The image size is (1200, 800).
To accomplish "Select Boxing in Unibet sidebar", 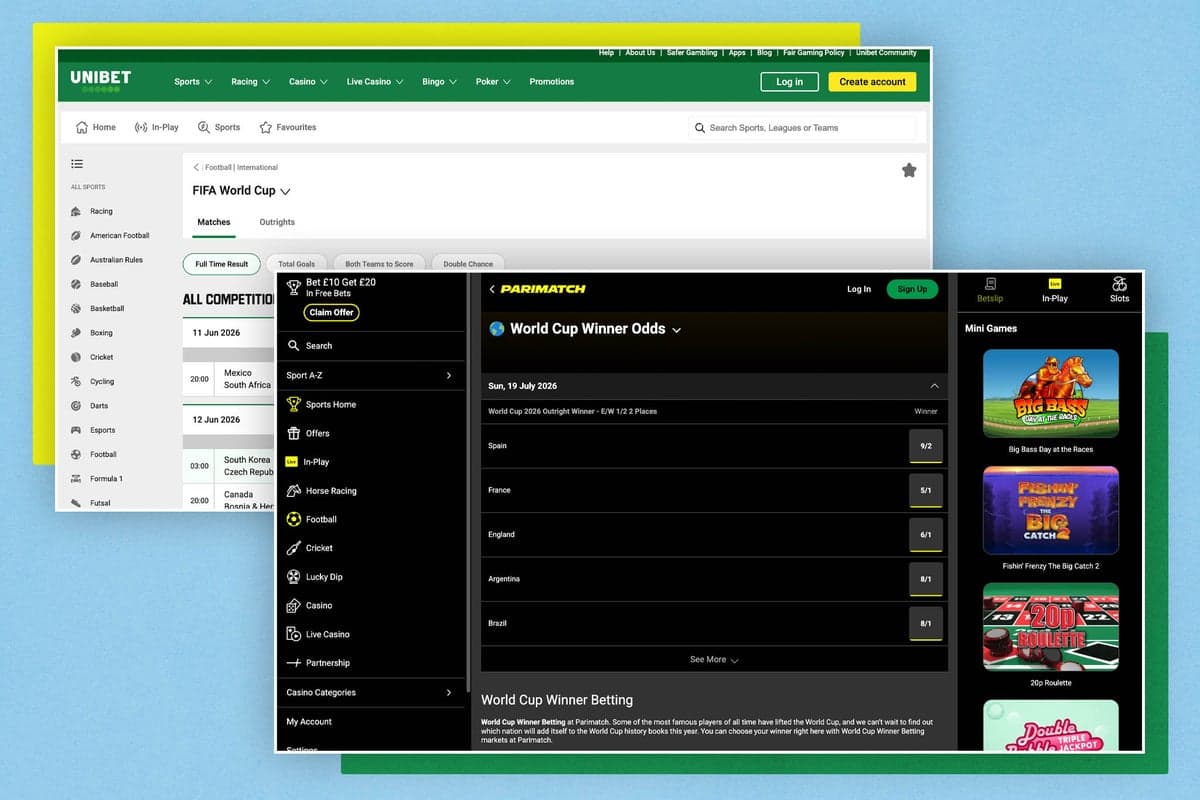I will [x=92, y=333].
